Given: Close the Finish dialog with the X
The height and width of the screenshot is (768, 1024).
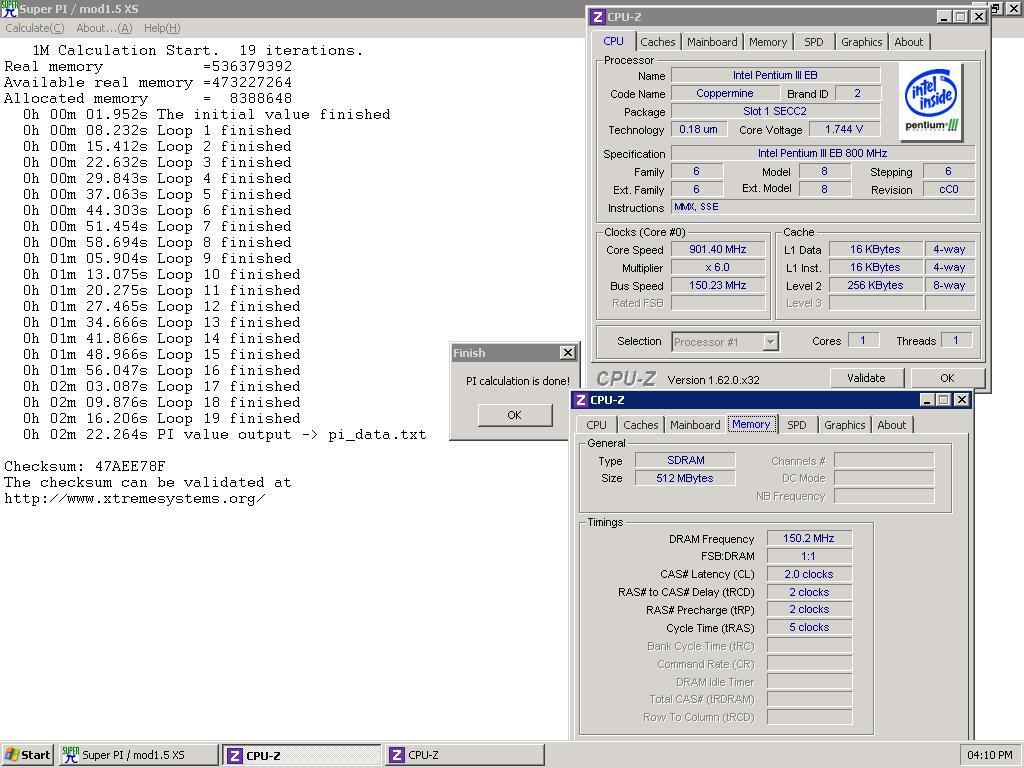Looking at the screenshot, I should pos(568,353).
